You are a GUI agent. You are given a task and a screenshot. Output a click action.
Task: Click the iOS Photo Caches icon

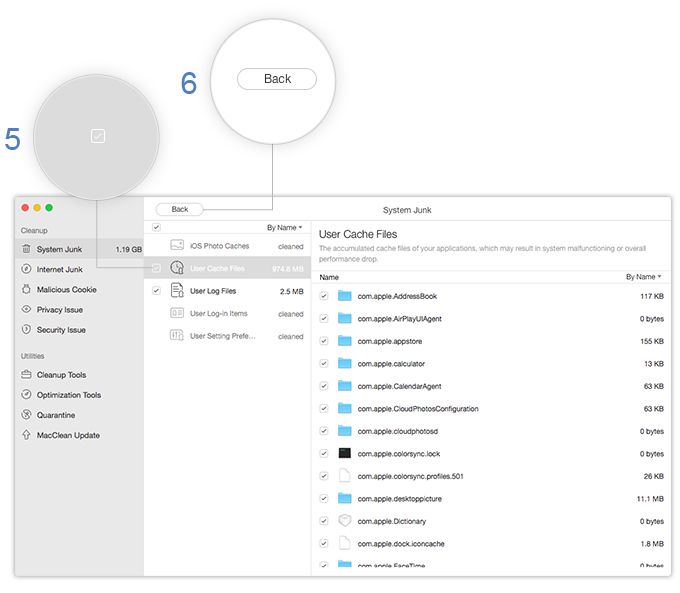click(x=177, y=246)
